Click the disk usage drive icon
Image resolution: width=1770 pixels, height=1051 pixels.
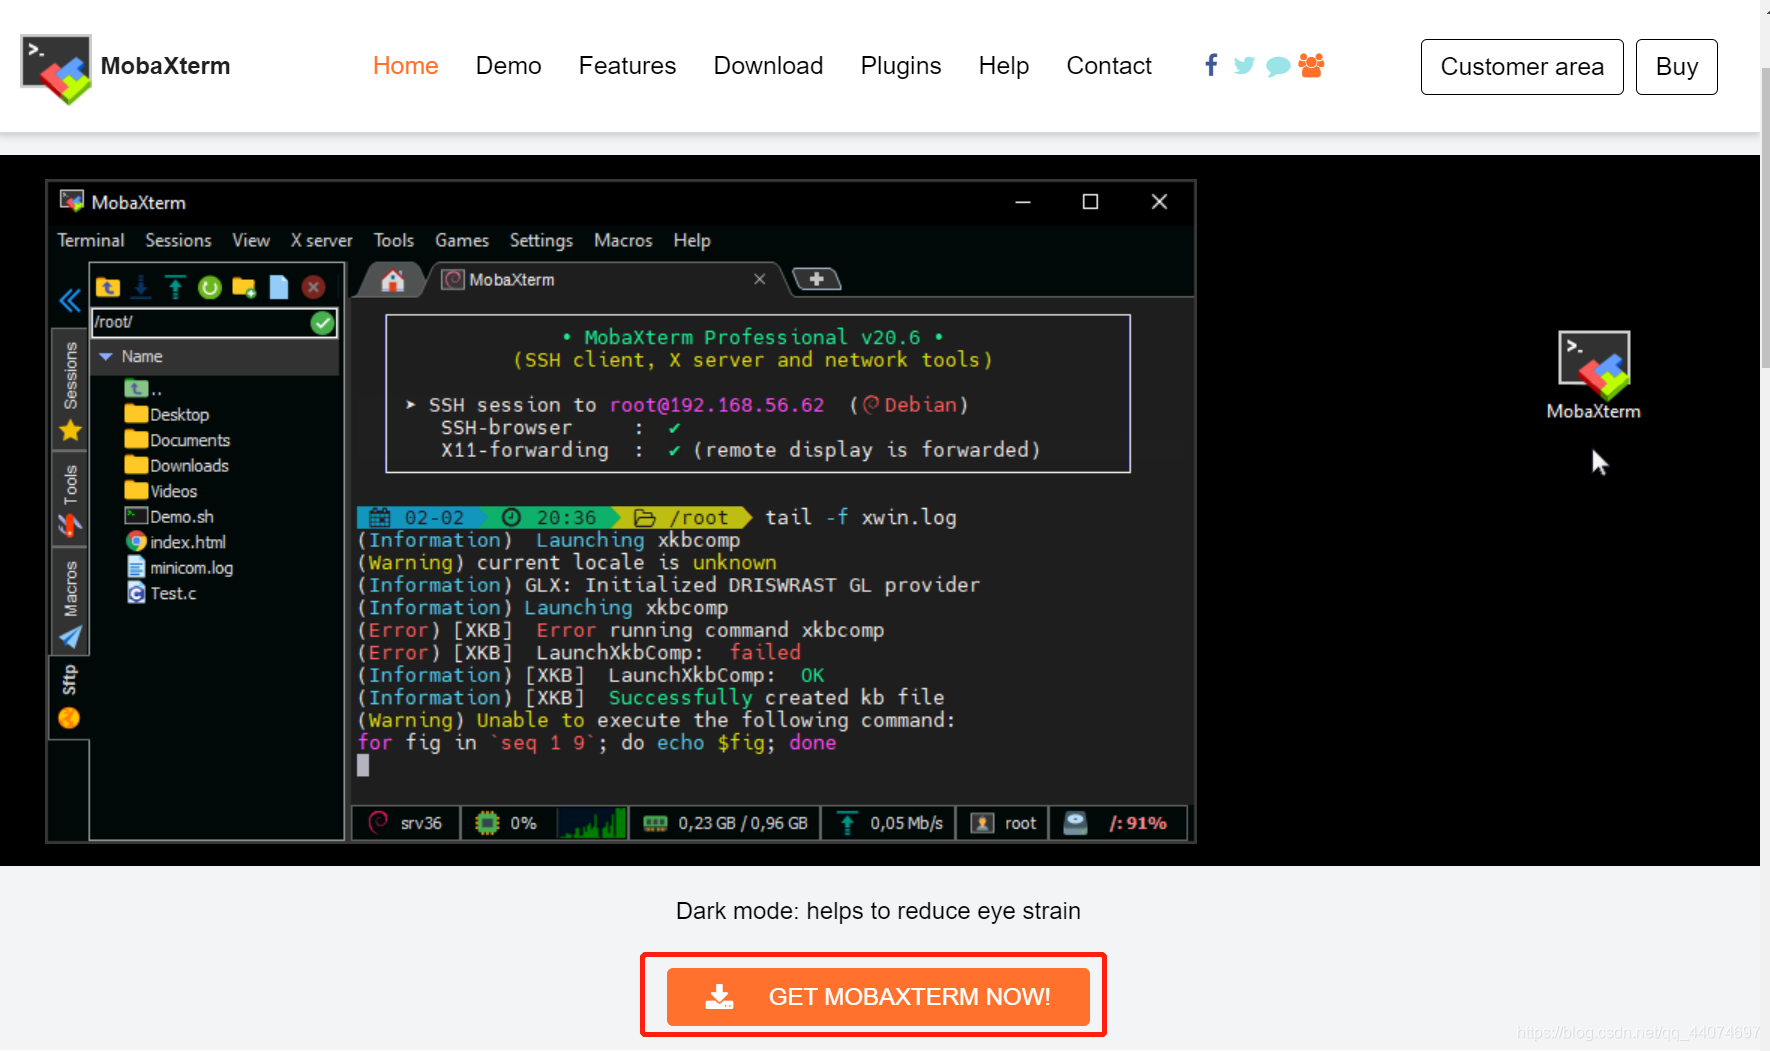(x=1075, y=823)
